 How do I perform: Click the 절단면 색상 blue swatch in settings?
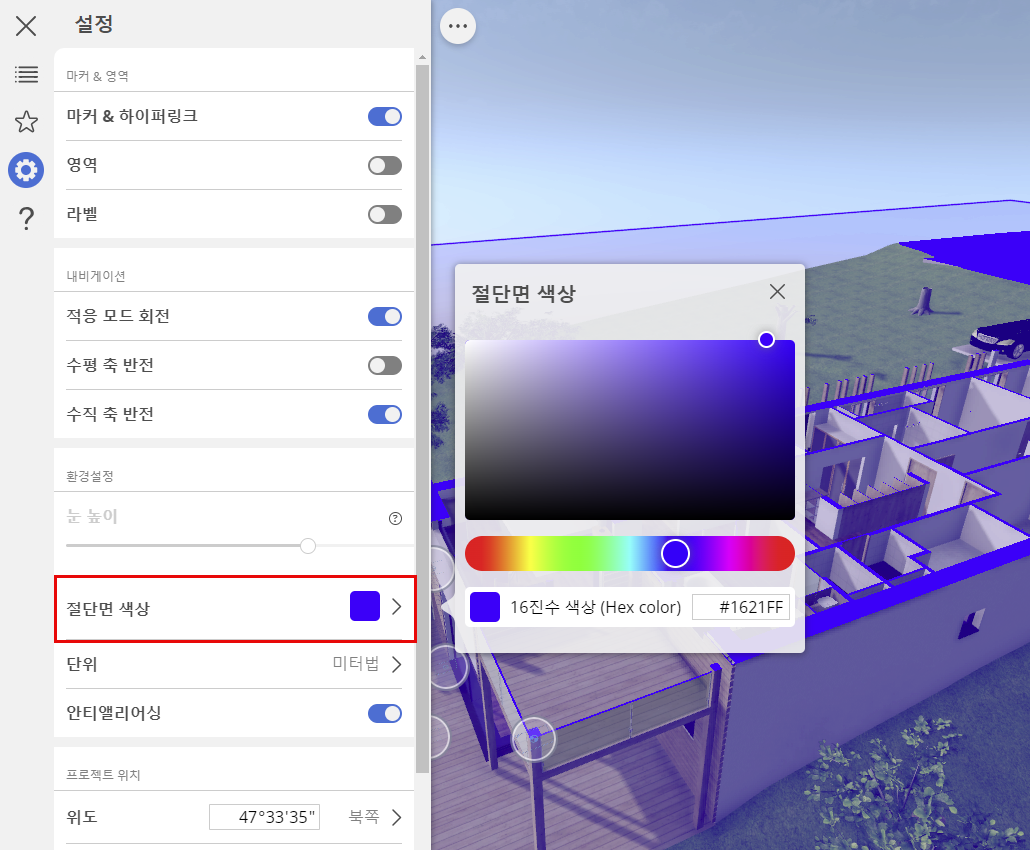[x=365, y=606]
